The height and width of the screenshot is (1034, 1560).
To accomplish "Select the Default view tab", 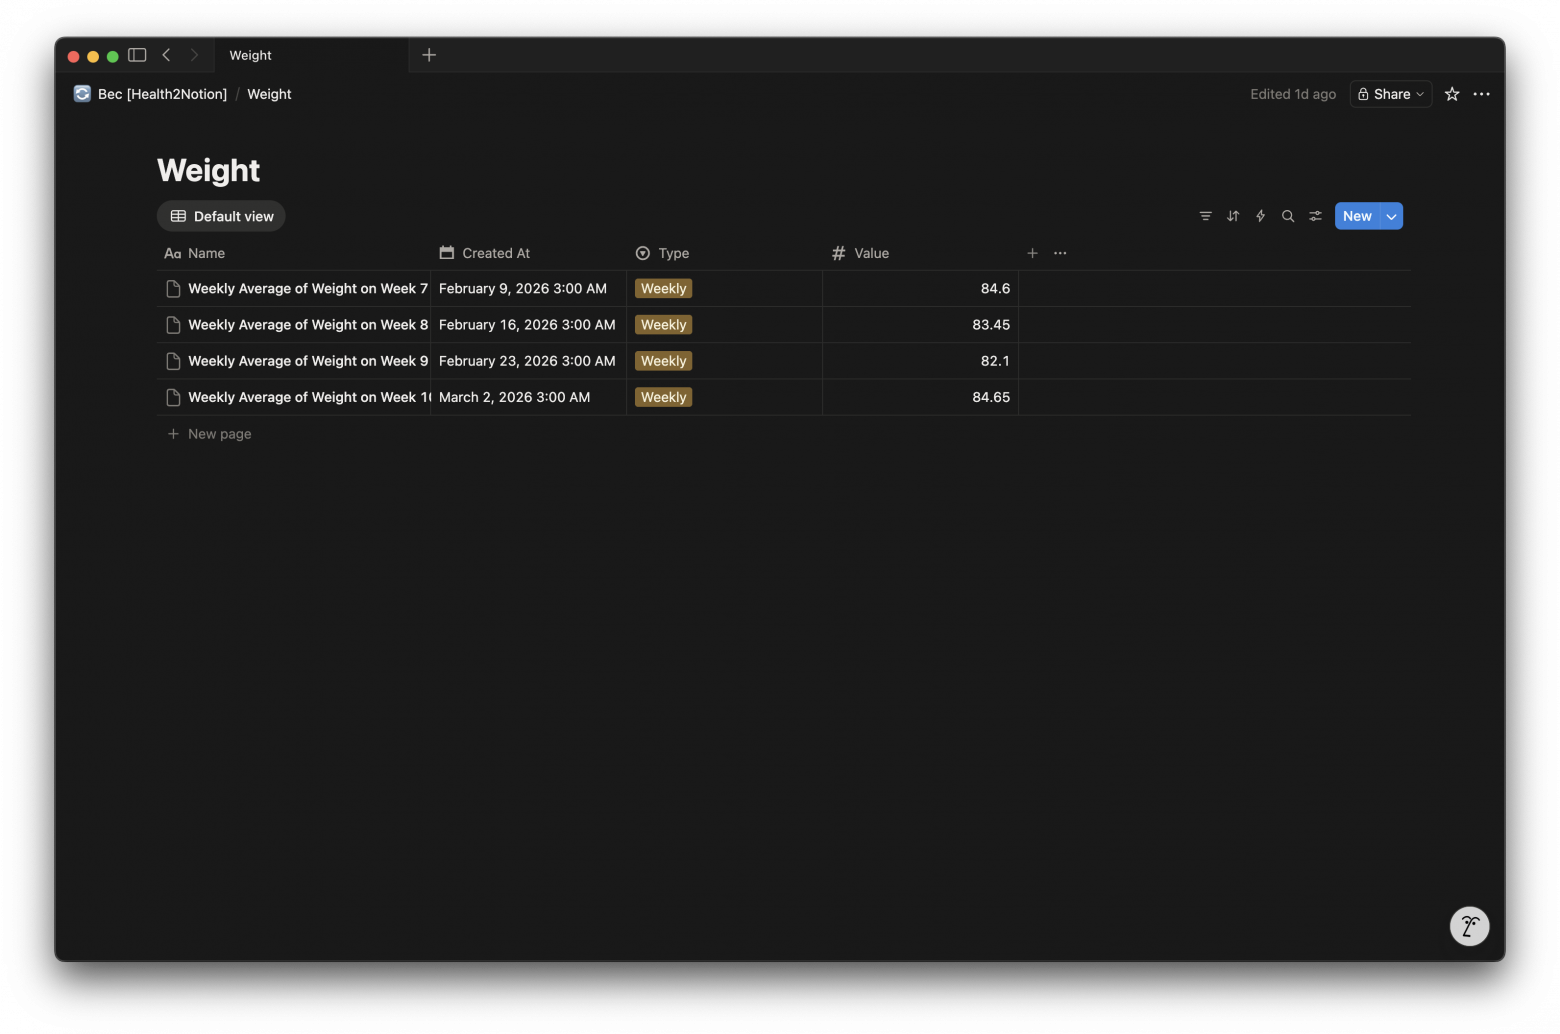I will point(222,216).
